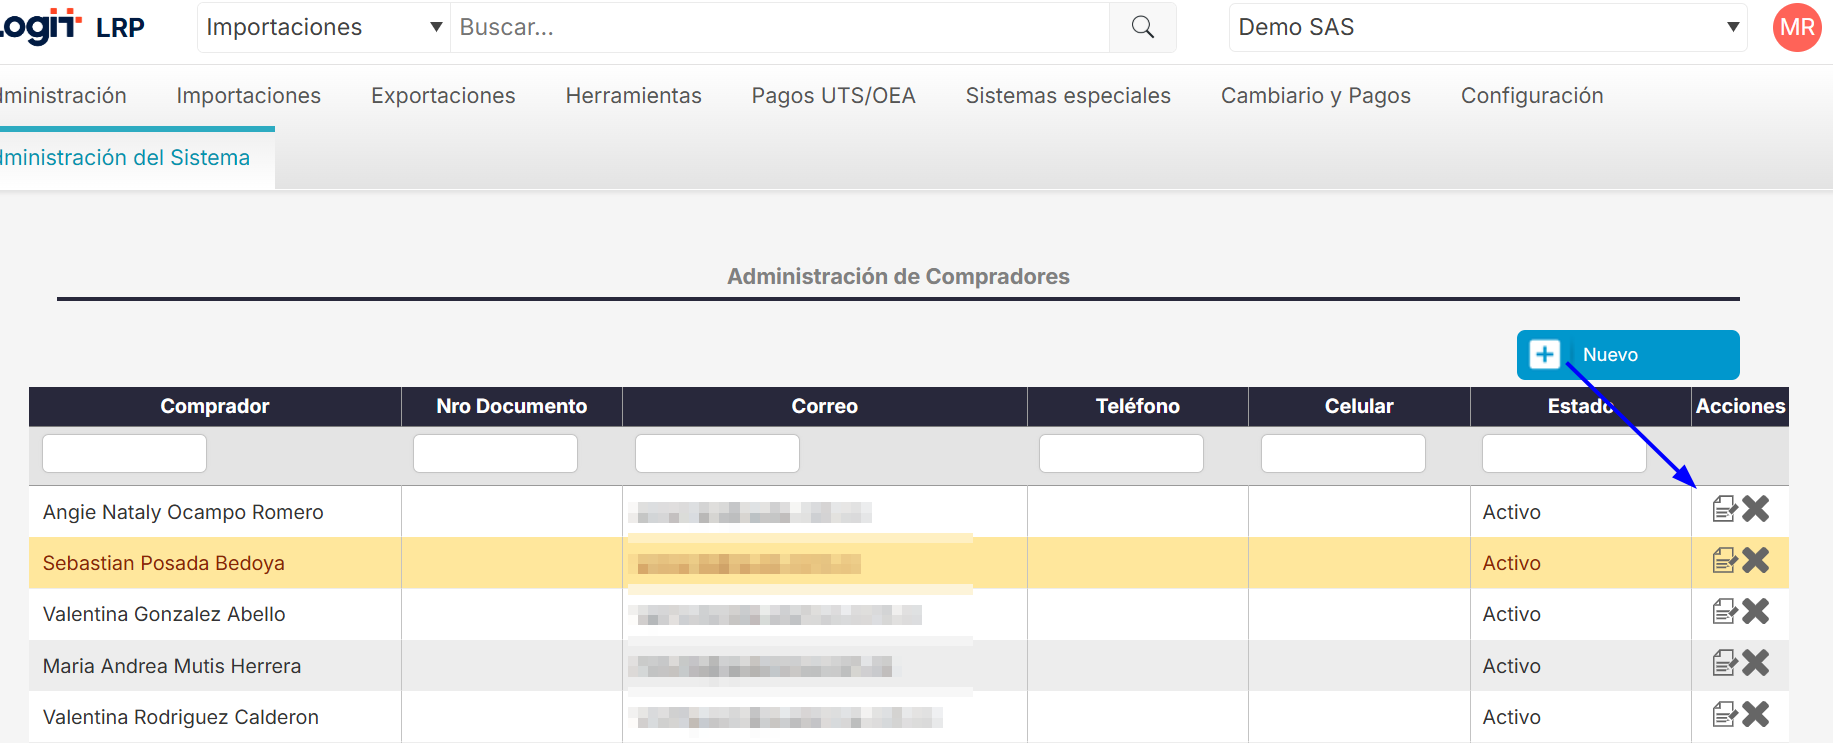Open the Configuración menu
Image resolution: width=1833 pixels, height=743 pixels.
[x=1532, y=96]
